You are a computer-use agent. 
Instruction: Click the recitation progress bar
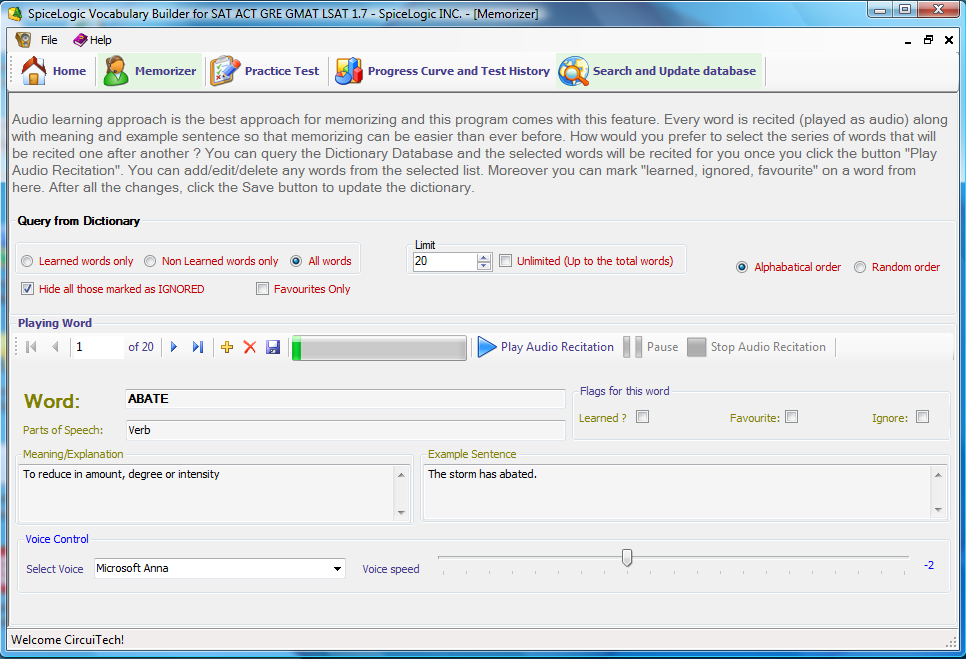coord(379,348)
